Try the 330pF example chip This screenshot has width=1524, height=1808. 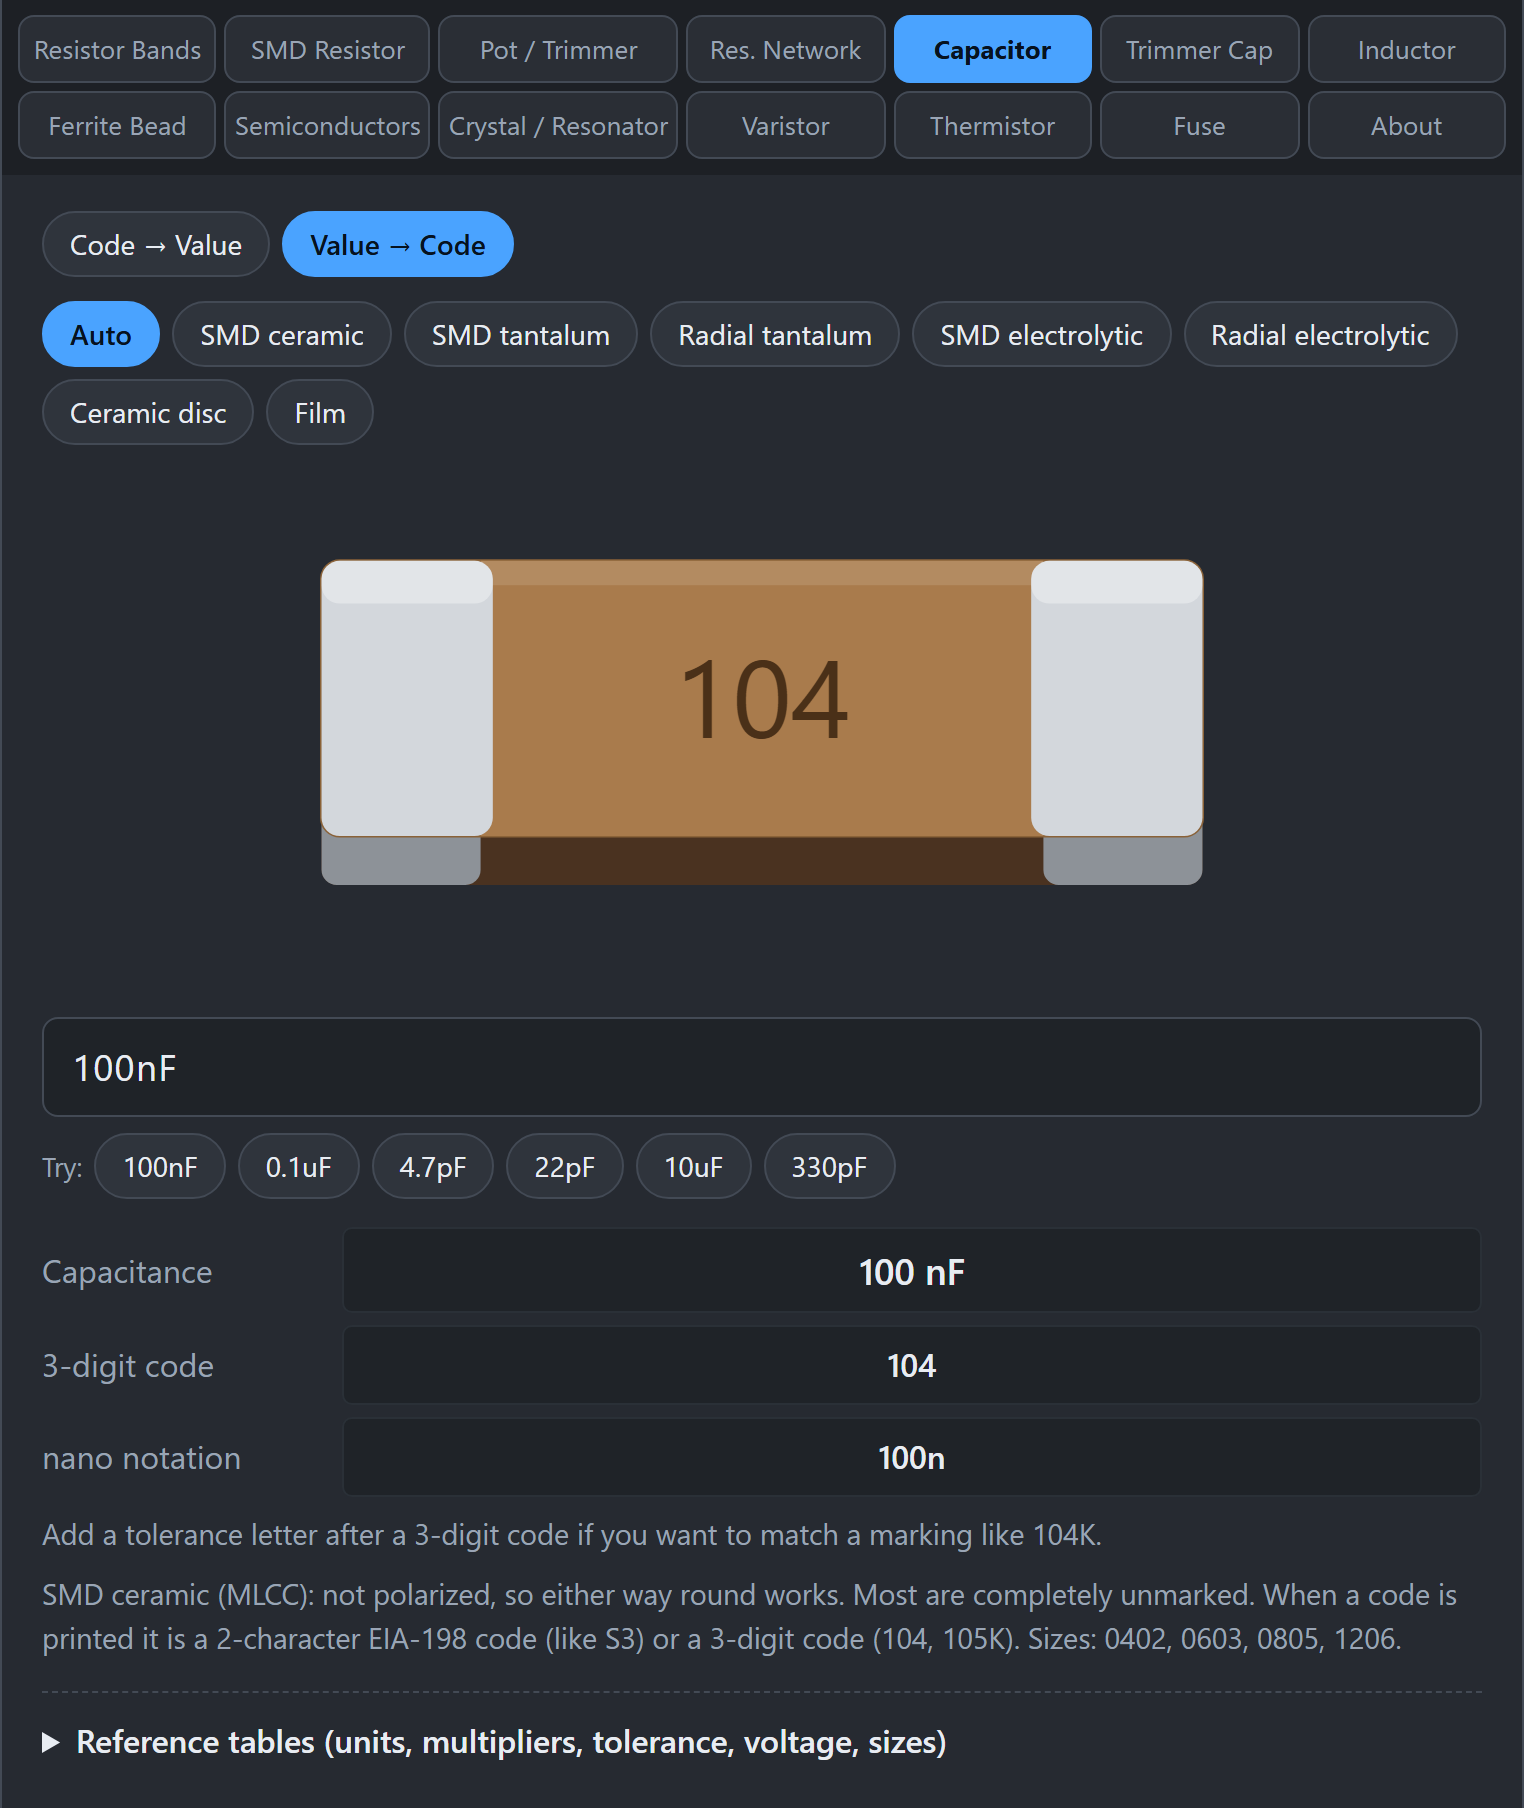pyautogui.click(x=830, y=1166)
